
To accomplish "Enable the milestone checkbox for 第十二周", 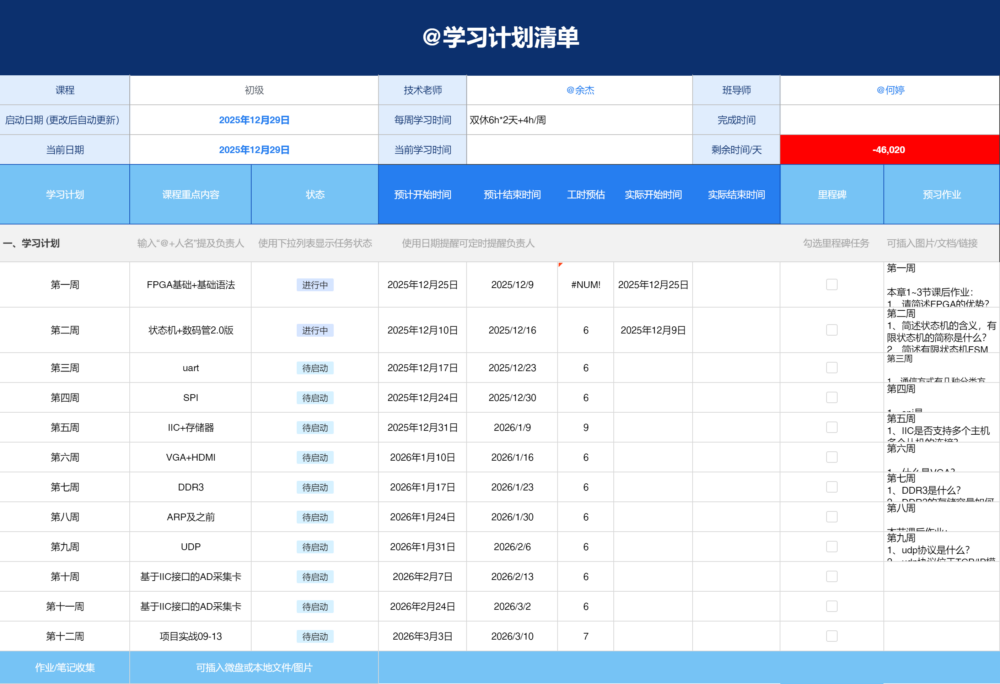I will click(x=831, y=636).
